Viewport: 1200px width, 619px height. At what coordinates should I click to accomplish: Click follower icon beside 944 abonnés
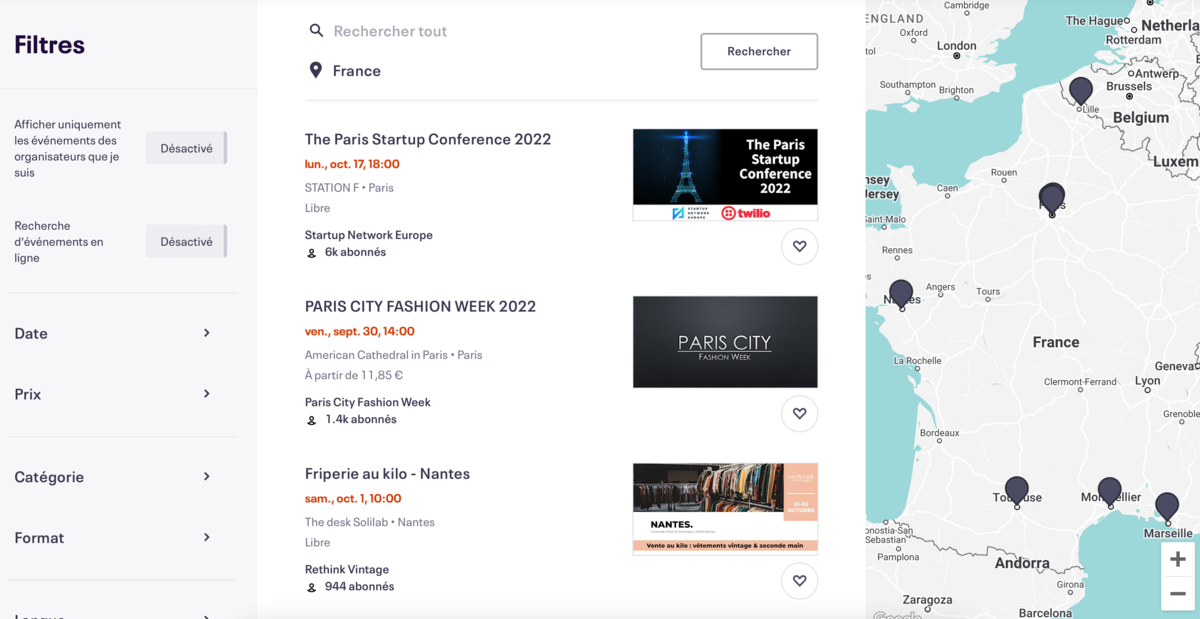[x=312, y=587]
